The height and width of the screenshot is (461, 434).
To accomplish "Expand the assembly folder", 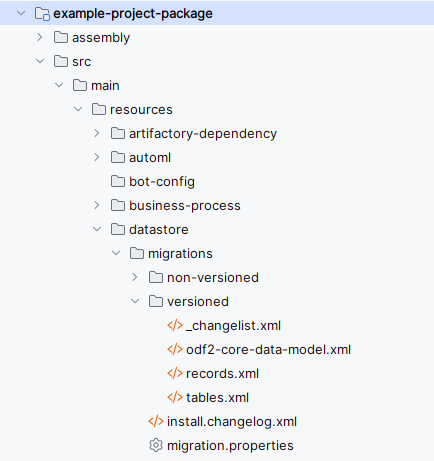I will coord(40,37).
